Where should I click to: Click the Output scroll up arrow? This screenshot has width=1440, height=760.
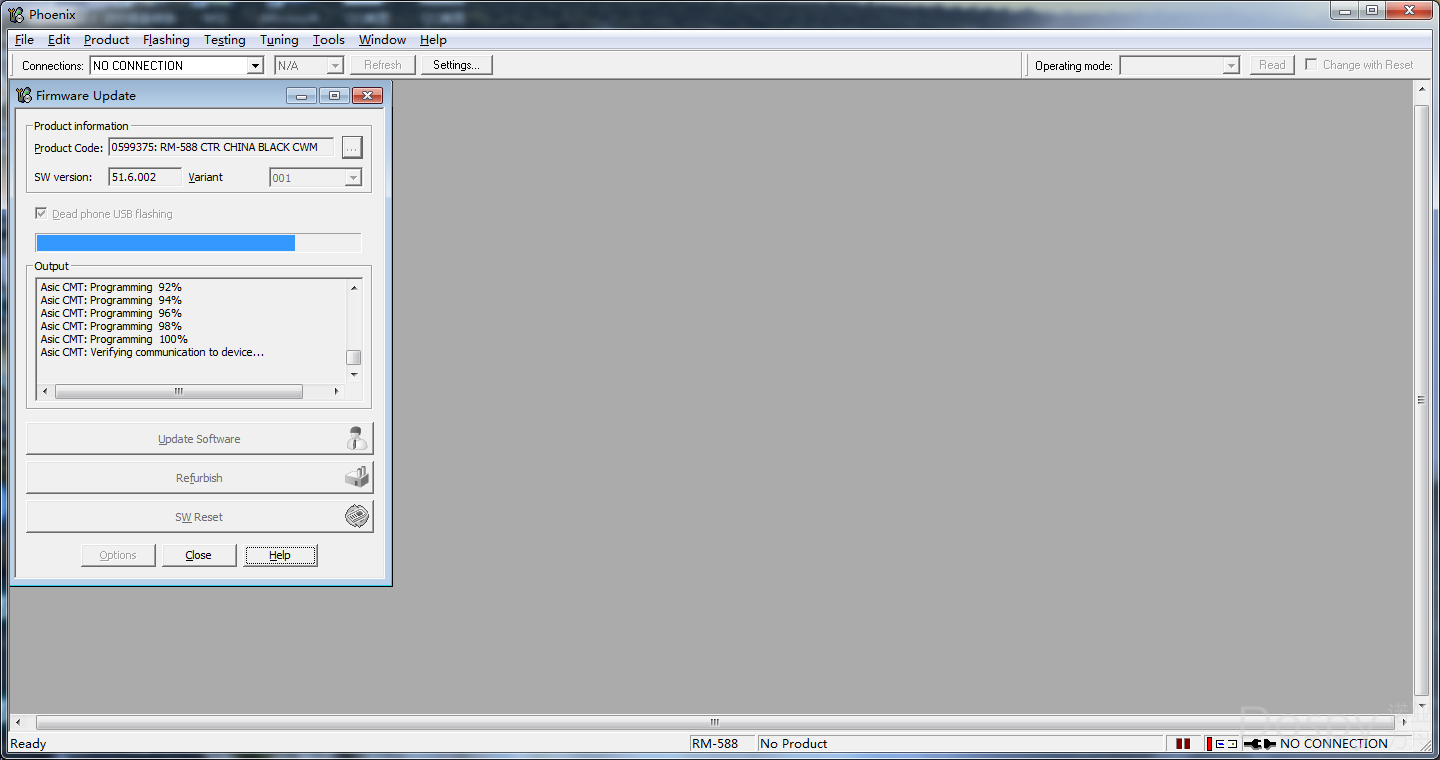point(354,288)
